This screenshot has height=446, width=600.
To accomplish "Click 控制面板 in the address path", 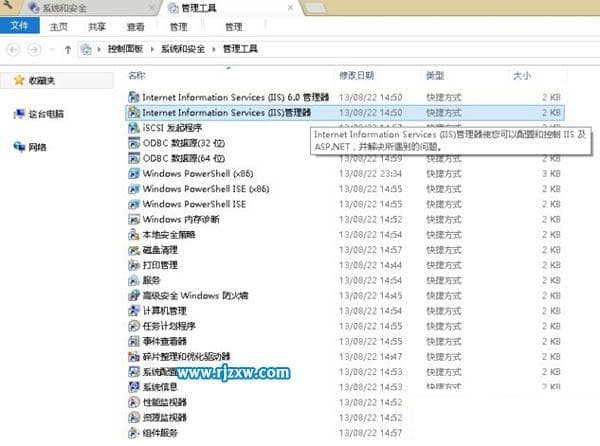I will click(x=125, y=49).
